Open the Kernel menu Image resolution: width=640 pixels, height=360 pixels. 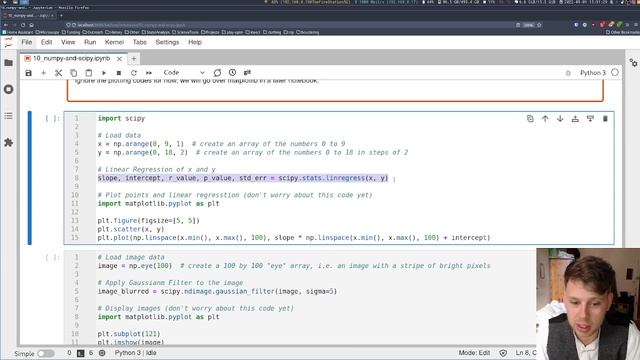[x=114, y=42]
